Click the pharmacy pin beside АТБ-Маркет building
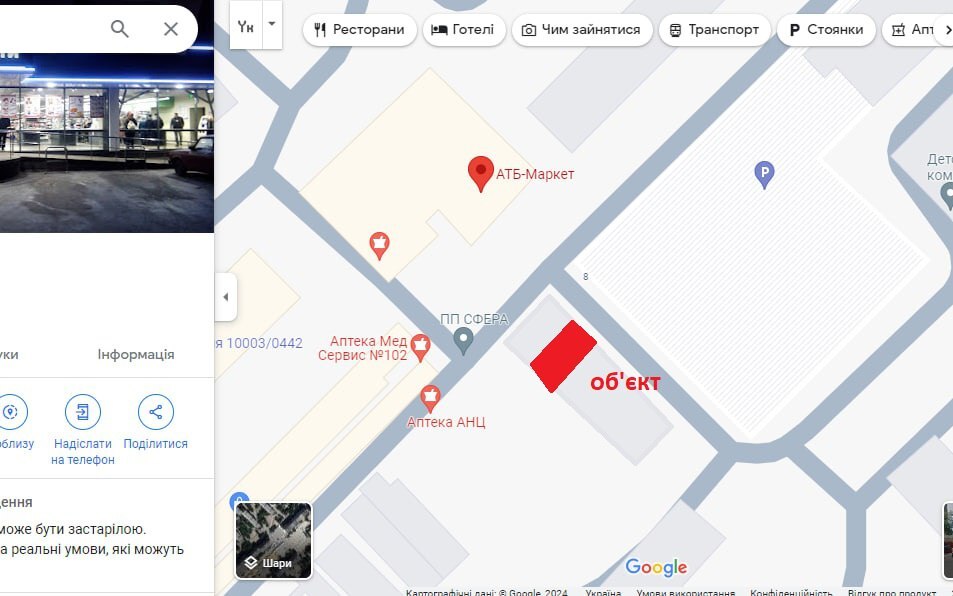953x596 pixels. pos(379,245)
